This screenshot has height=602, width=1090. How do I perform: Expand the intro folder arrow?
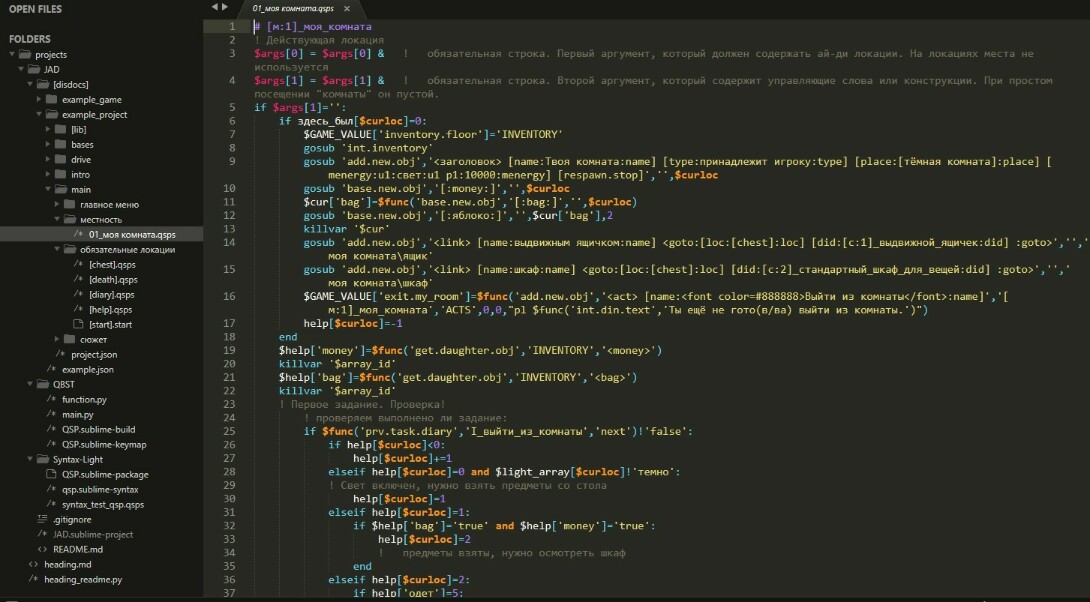(49, 174)
